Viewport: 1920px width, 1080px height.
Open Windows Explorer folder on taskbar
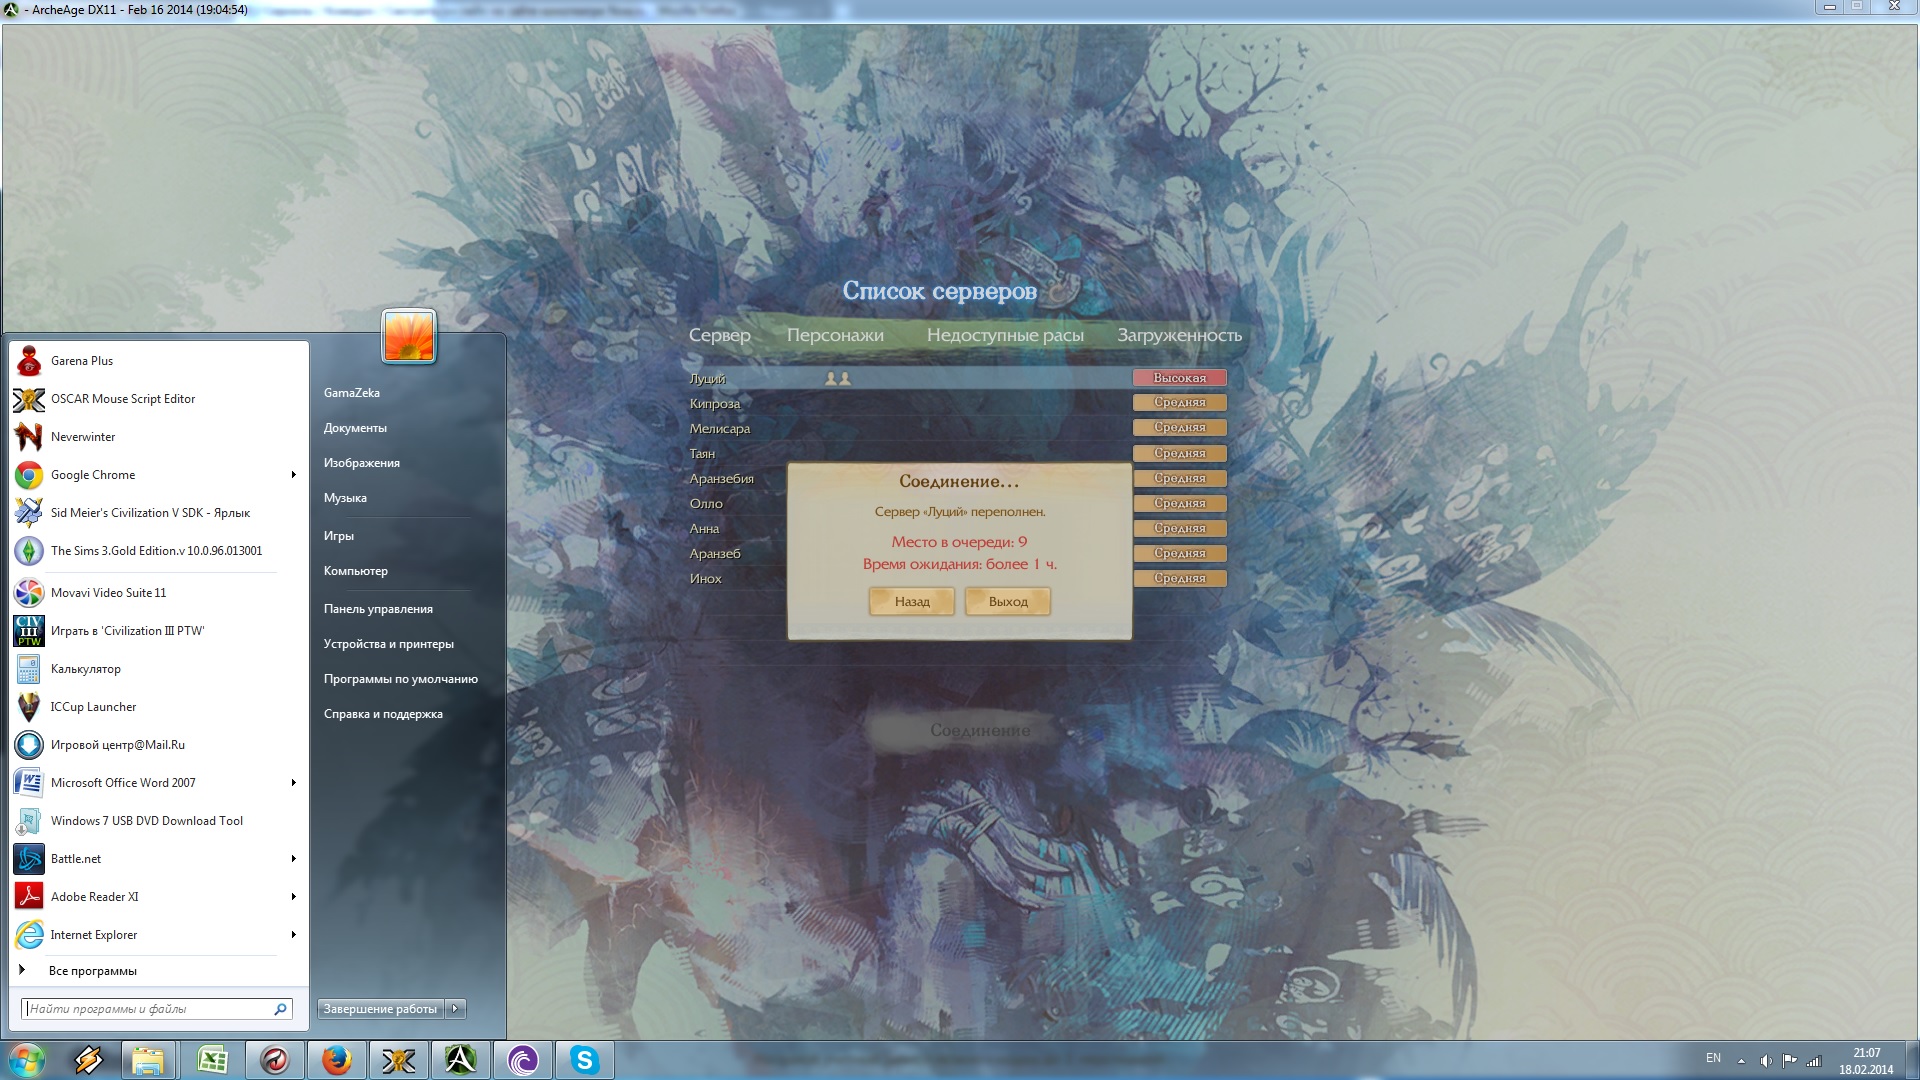tap(148, 1060)
